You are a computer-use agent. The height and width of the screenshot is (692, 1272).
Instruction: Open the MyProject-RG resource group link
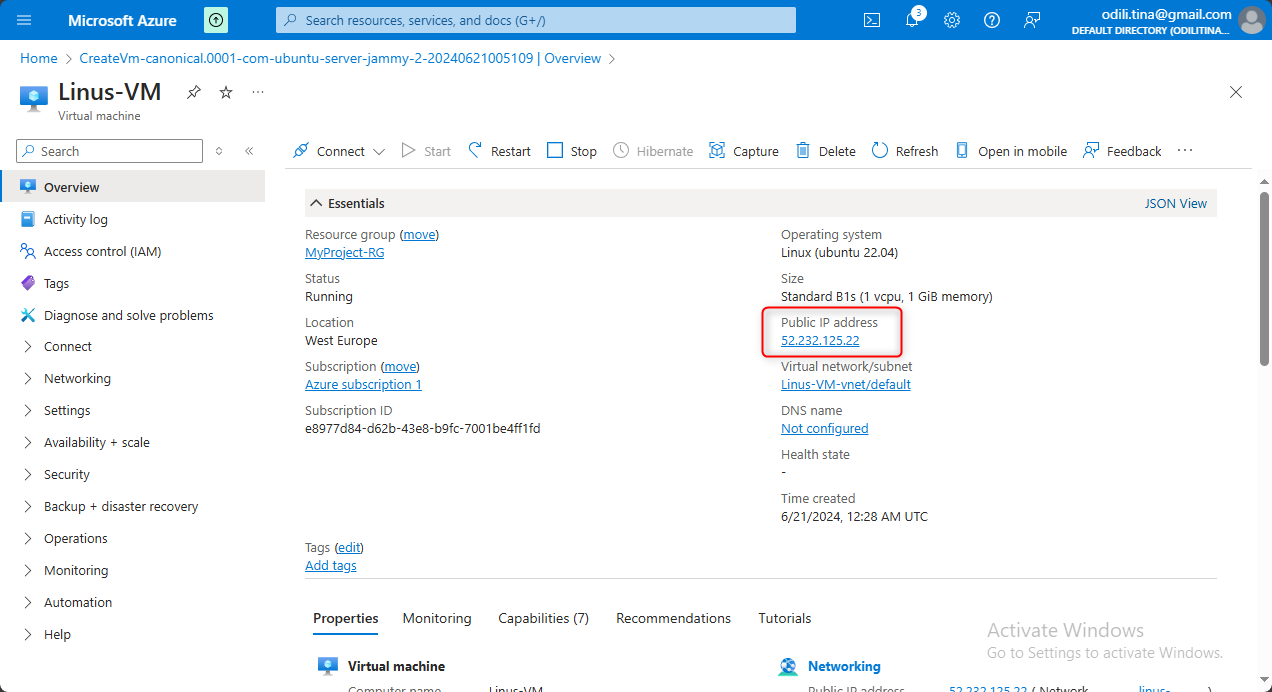[344, 253]
